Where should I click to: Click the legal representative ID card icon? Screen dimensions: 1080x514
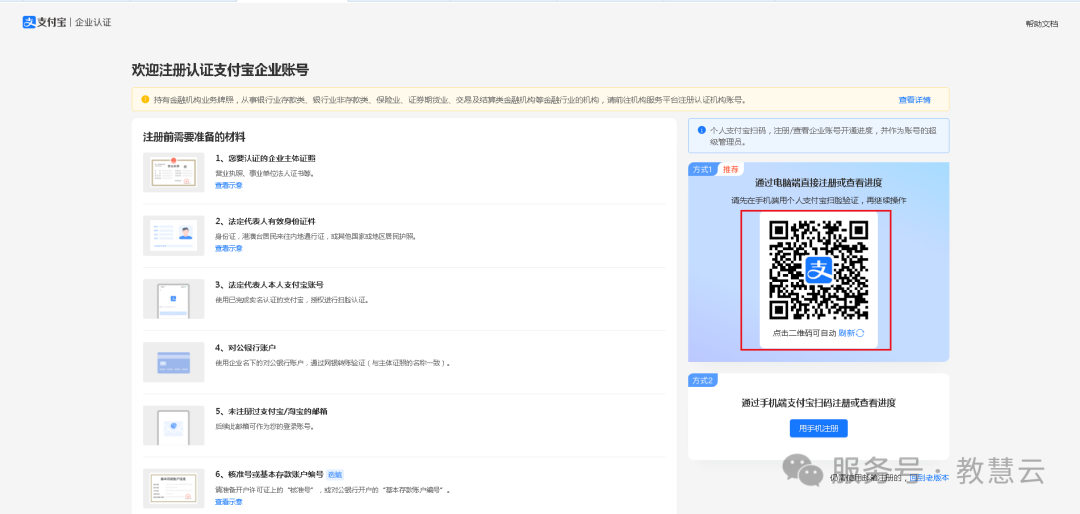click(173, 235)
